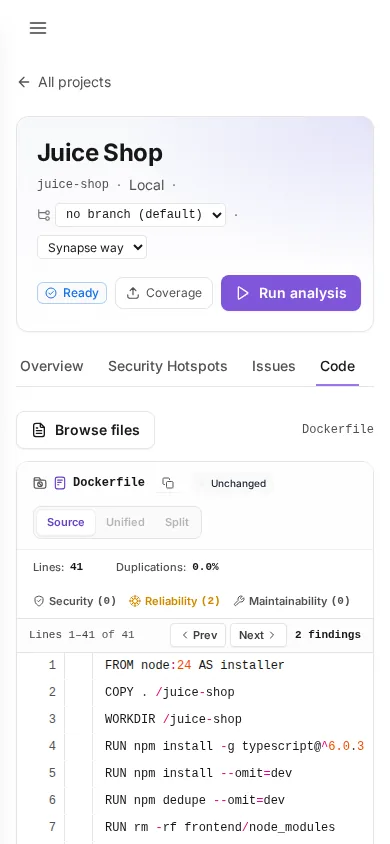
Task: Click the Lines 1–41 of 41 text
Action: point(82,635)
